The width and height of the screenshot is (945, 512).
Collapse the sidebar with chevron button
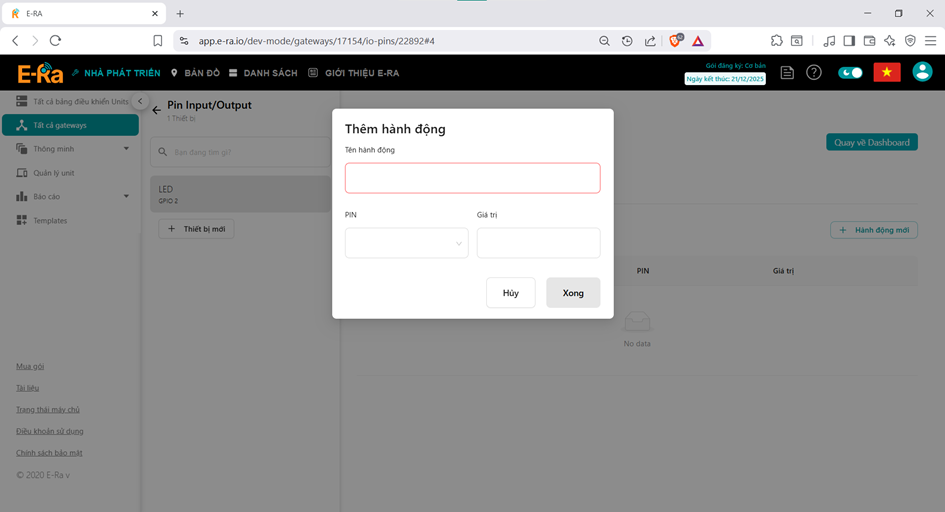point(141,102)
